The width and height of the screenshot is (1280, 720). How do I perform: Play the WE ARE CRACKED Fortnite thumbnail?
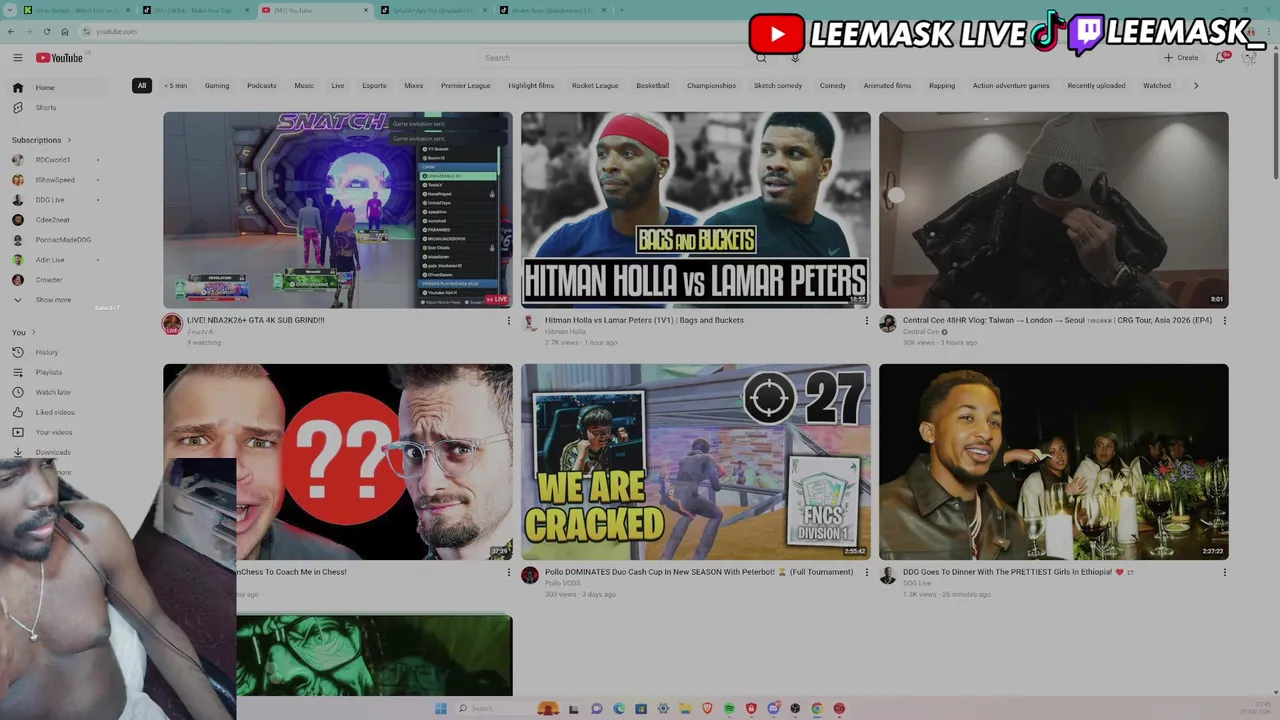[x=696, y=462]
